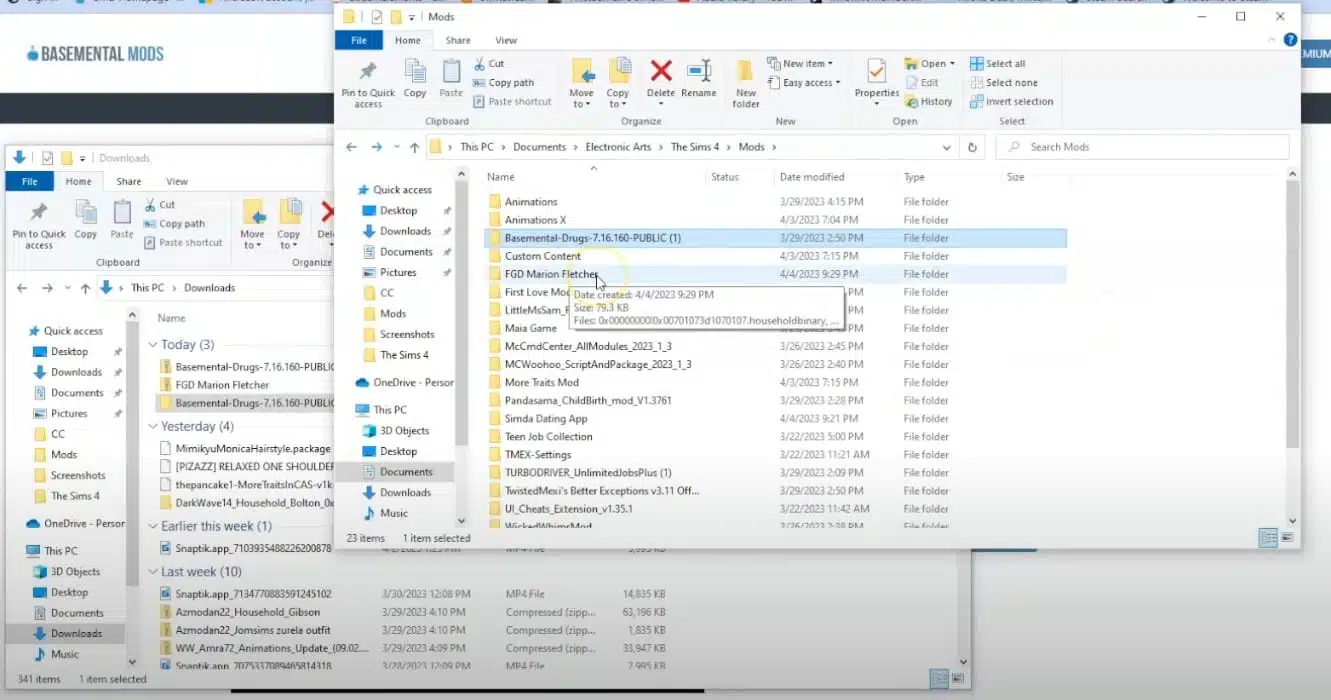Open the File tab in Downloads window
The image size is (1331, 700).
tap(29, 181)
